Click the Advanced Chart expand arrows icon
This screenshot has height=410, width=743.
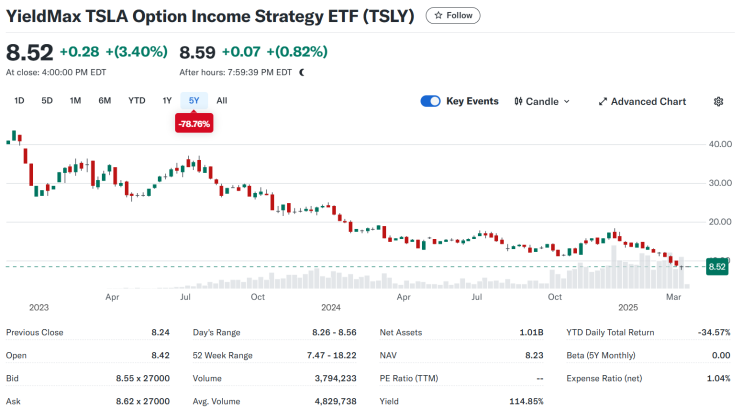[603, 101]
